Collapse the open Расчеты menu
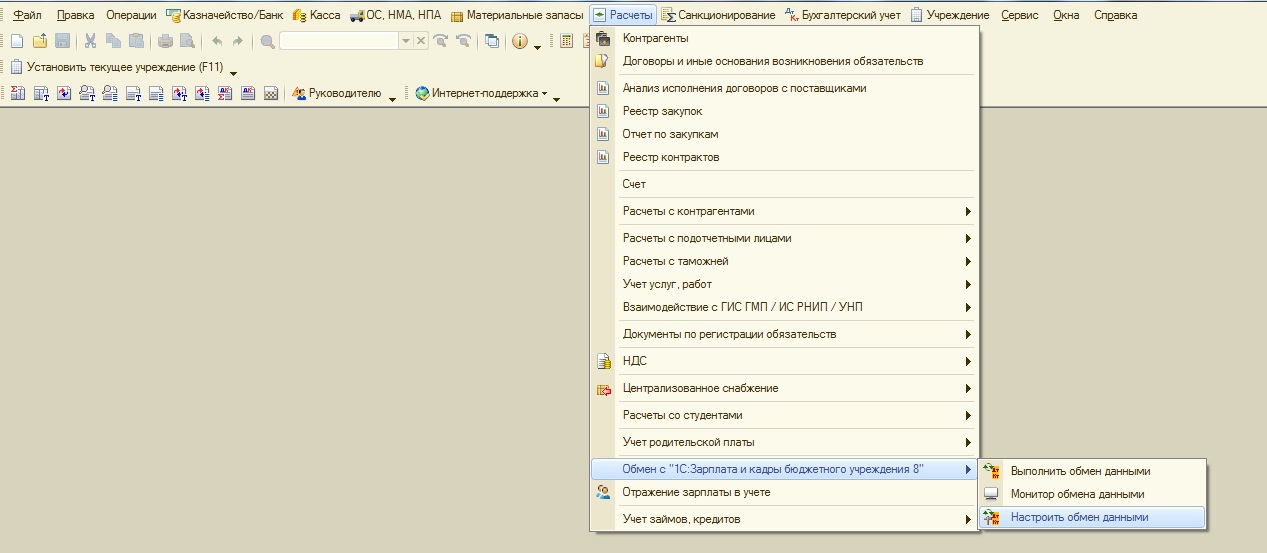The width and height of the screenshot is (1267, 553). (623, 15)
